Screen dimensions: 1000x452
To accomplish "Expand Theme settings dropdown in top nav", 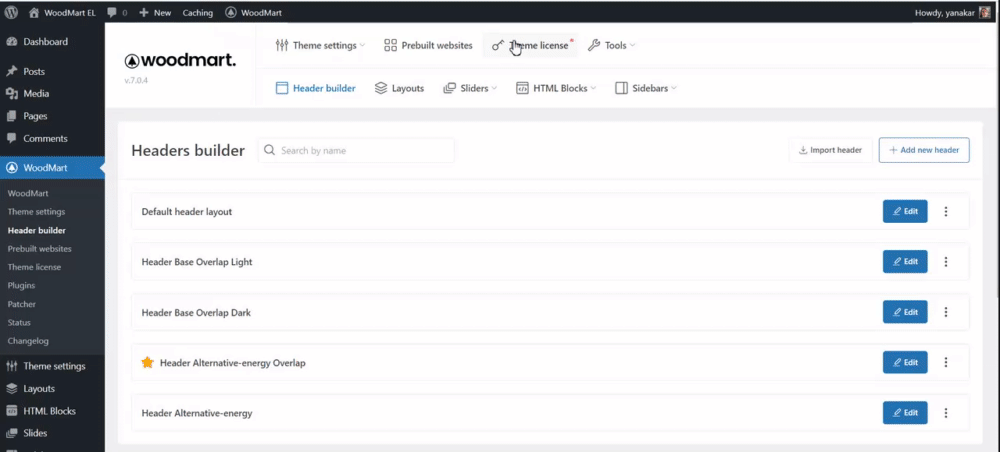I will [362, 46].
